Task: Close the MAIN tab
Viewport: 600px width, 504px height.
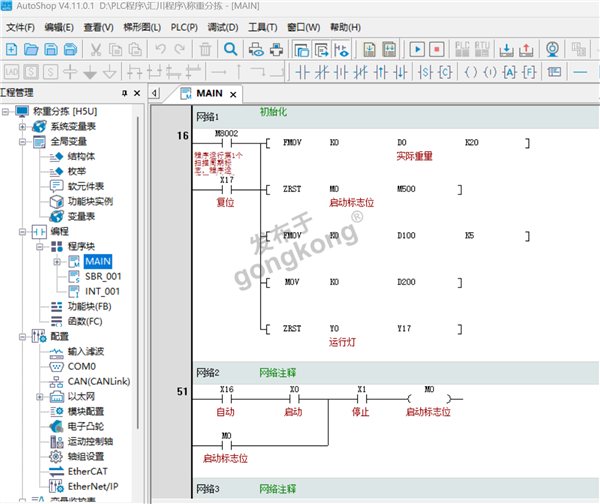Action: (234, 93)
